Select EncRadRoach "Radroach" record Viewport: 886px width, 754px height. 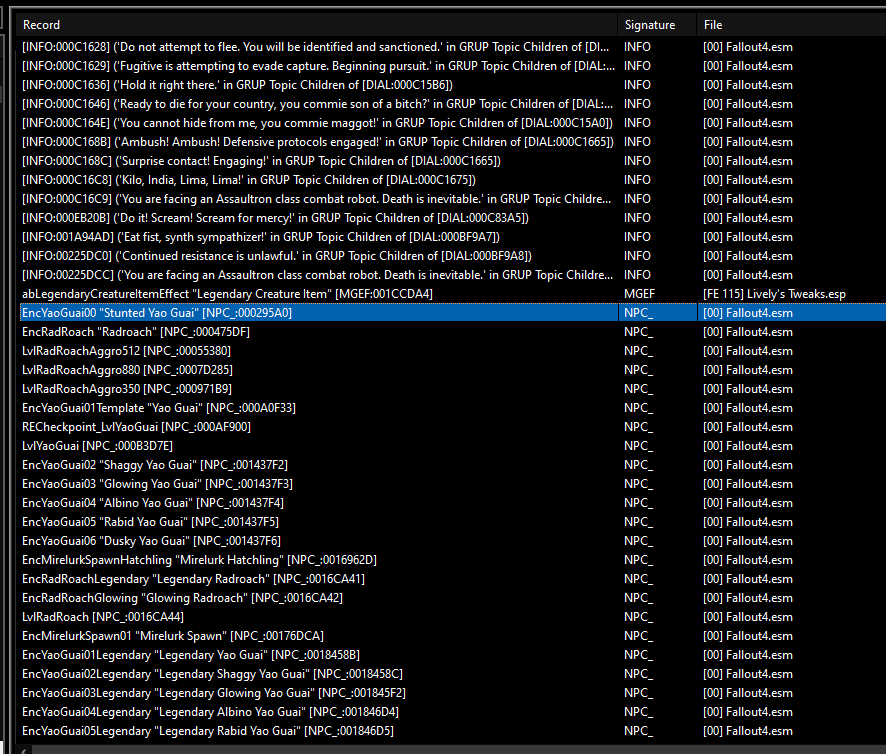point(452,332)
